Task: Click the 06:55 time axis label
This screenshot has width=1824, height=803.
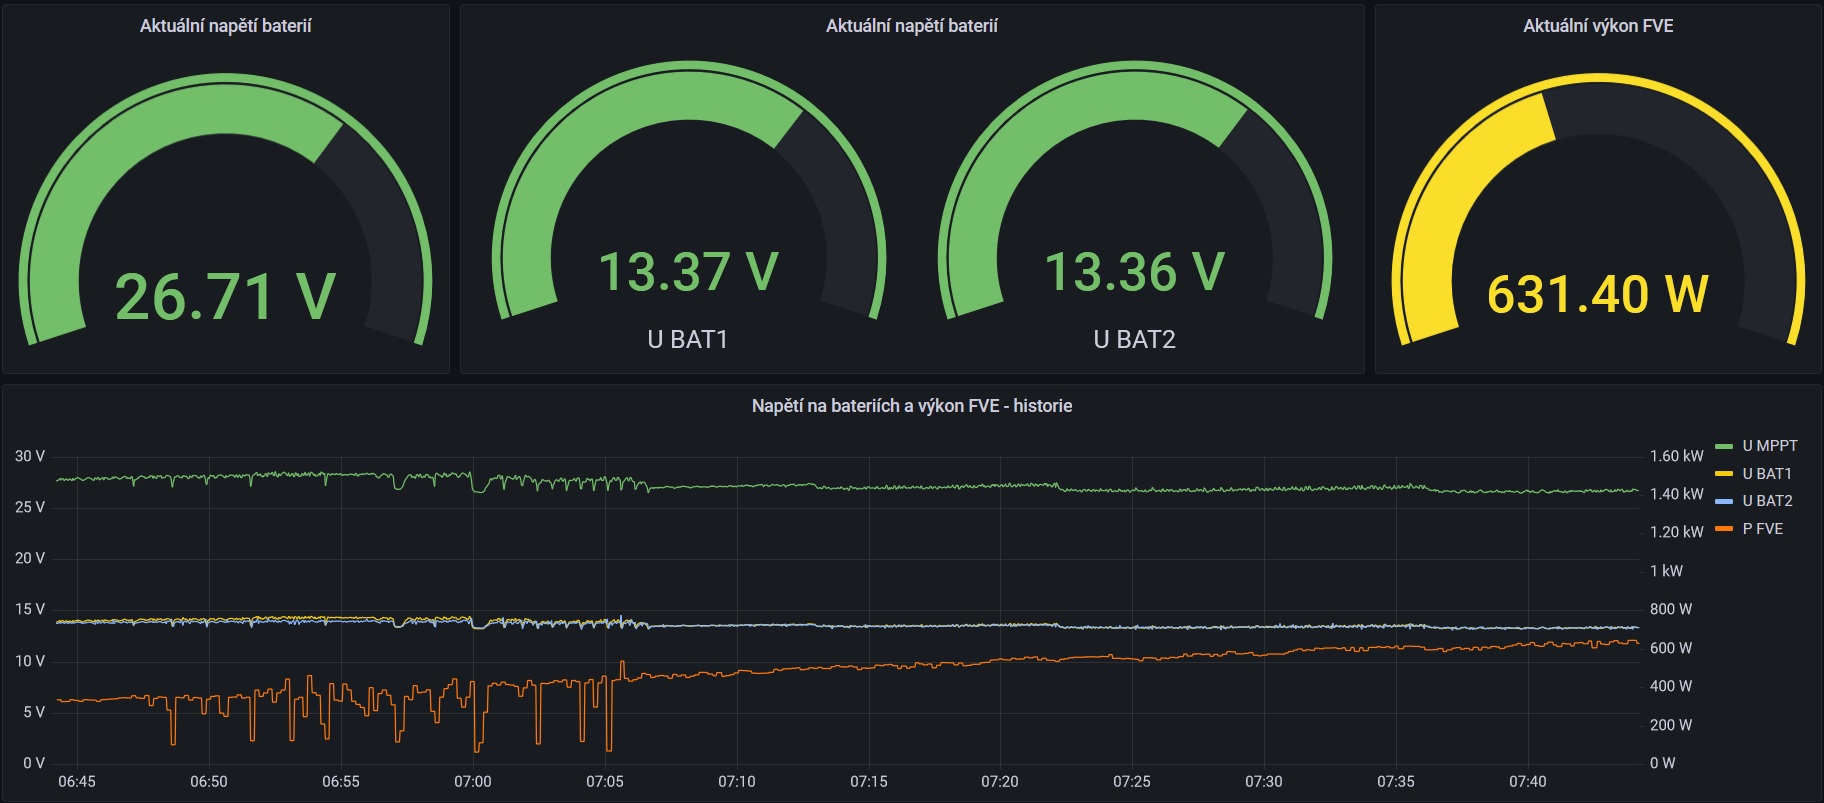Action: [x=341, y=782]
